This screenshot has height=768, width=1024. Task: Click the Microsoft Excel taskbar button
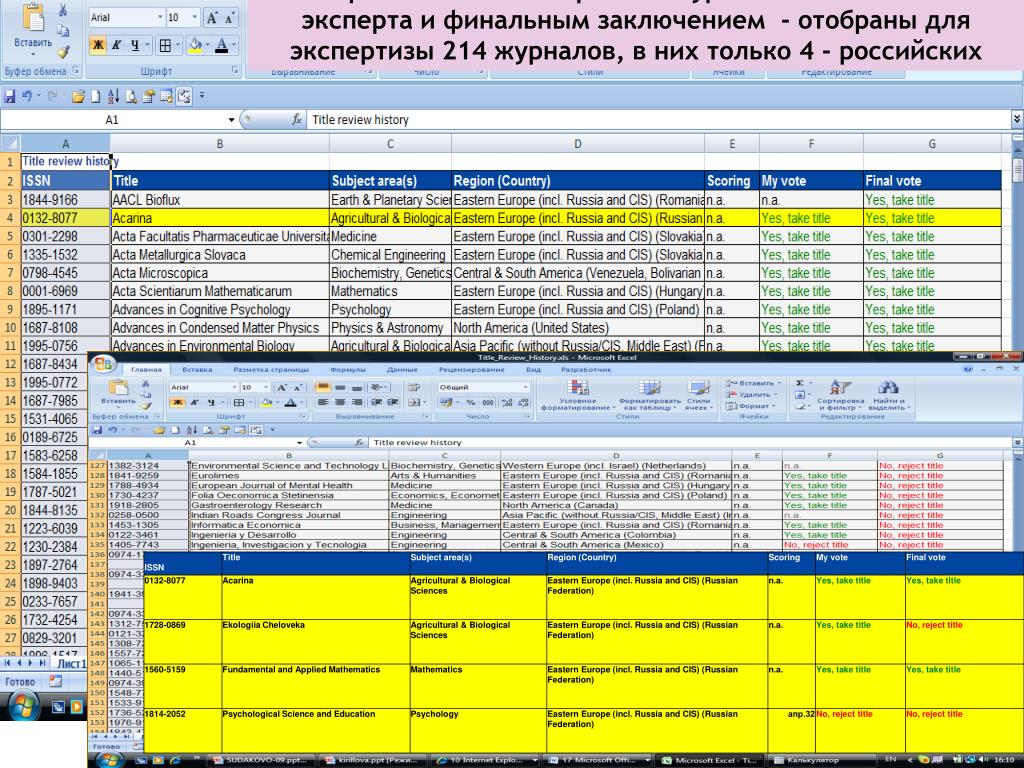pyautogui.click(x=711, y=760)
